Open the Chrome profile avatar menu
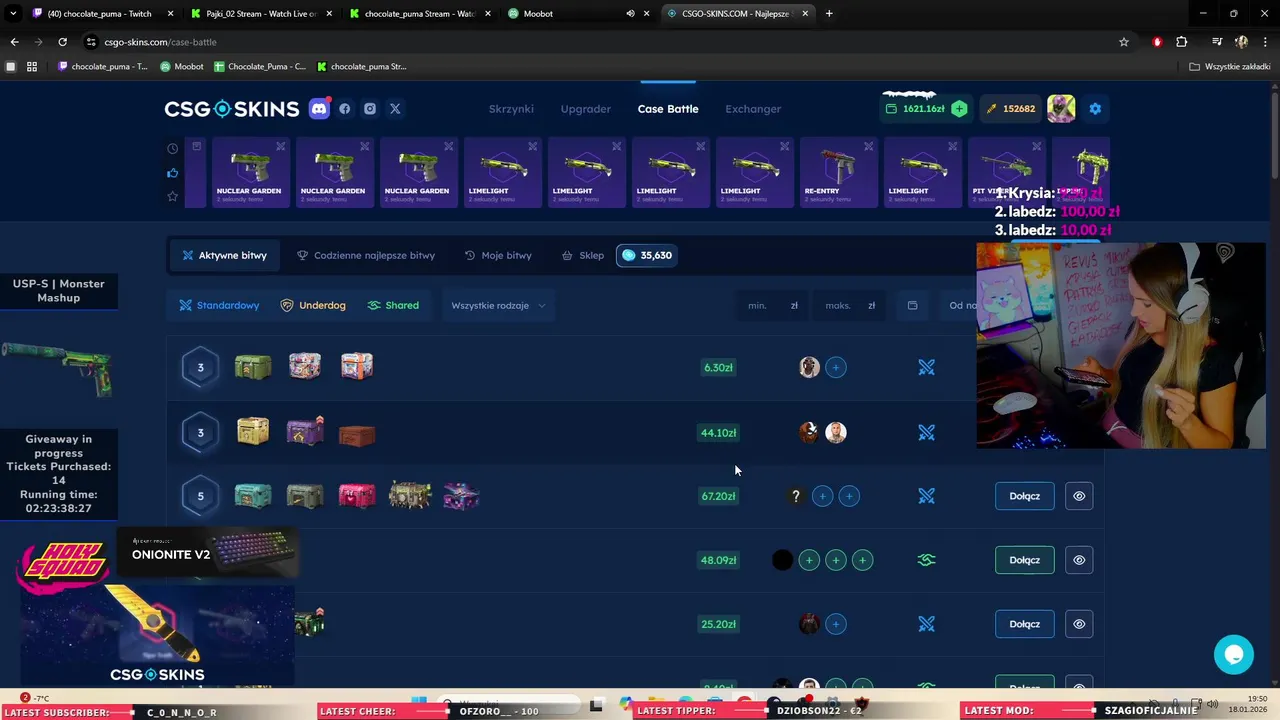Image resolution: width=1280 pixels, height=720 pixels. pyautogui.click(x=1241, y=42)
